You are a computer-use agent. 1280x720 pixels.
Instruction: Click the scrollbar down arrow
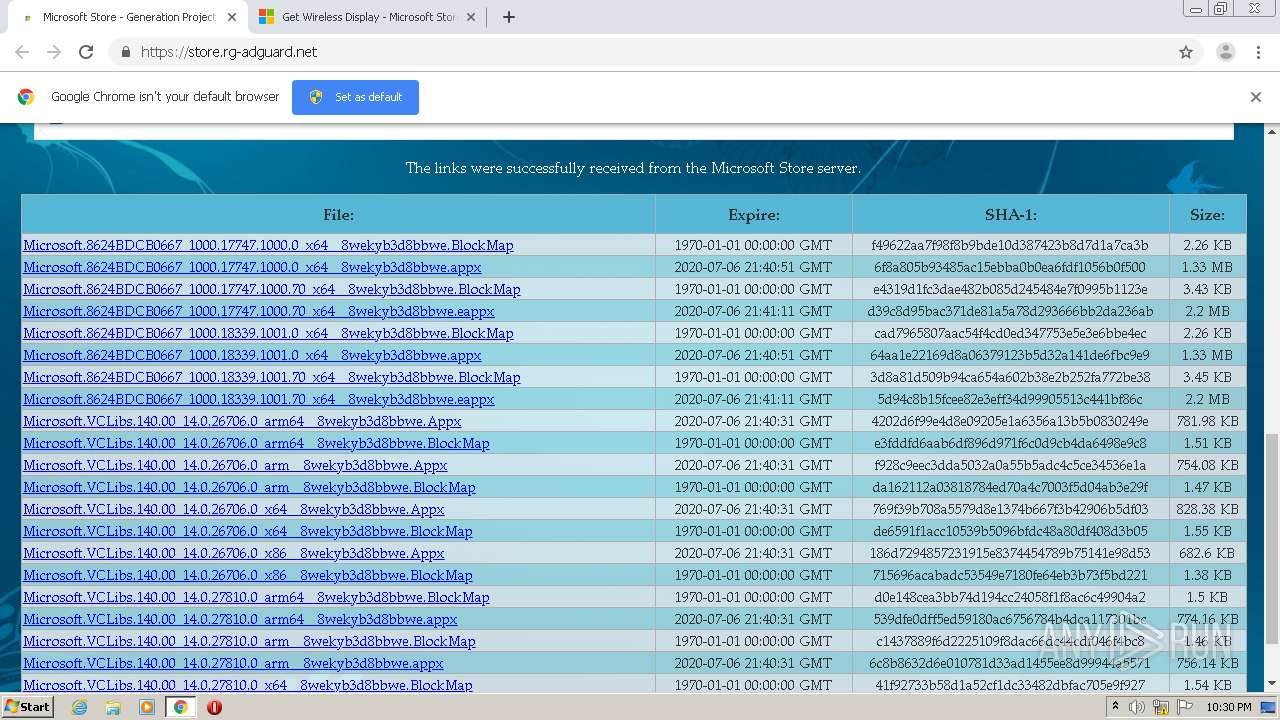pos(1272,684)
